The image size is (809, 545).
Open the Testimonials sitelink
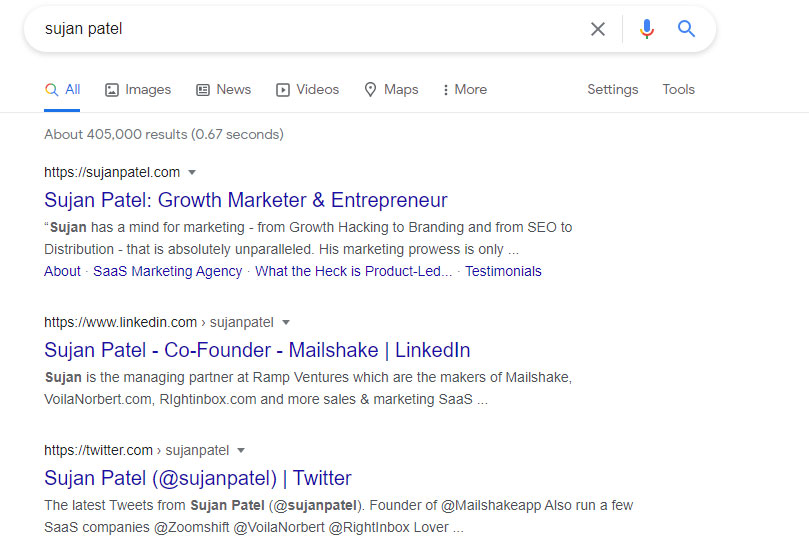point(503,271)
